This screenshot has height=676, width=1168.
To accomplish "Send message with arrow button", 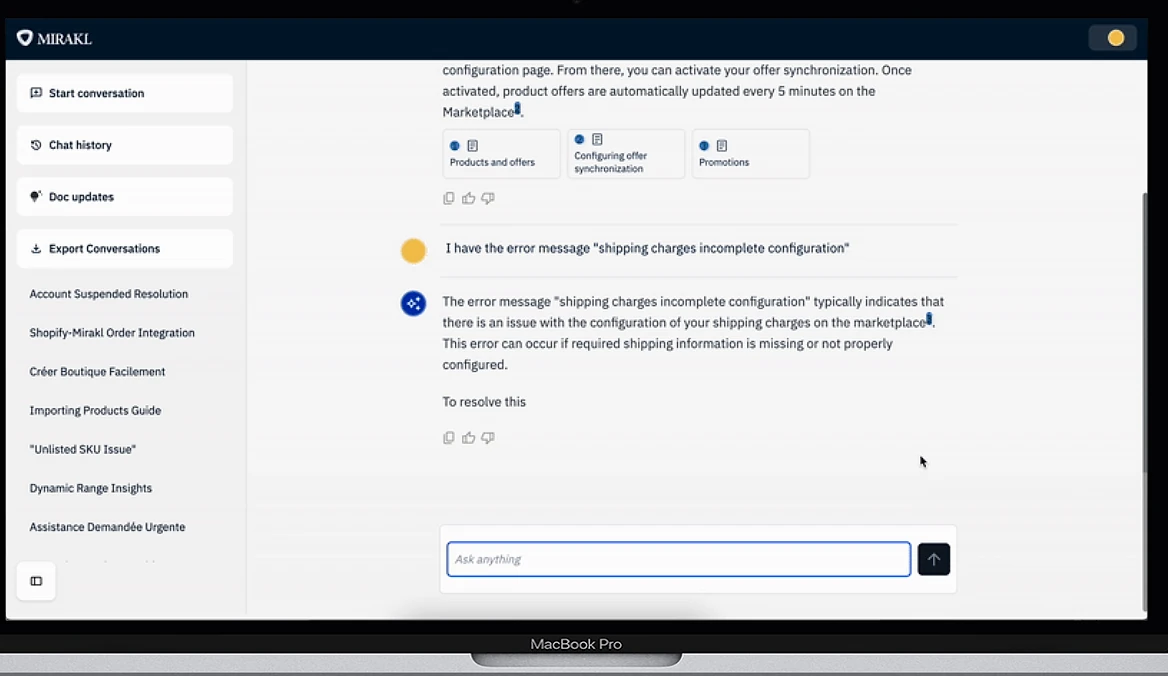I will (933, 559).
